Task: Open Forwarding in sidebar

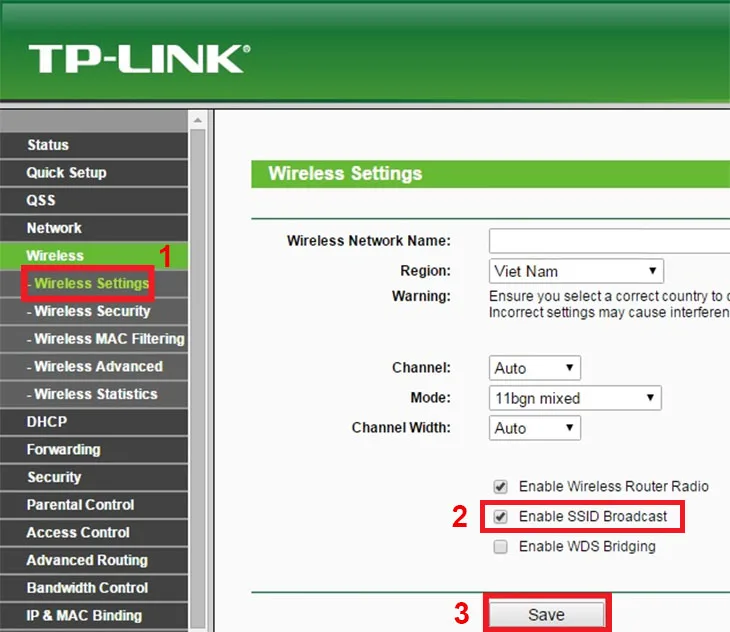Action: pos(94,450)
